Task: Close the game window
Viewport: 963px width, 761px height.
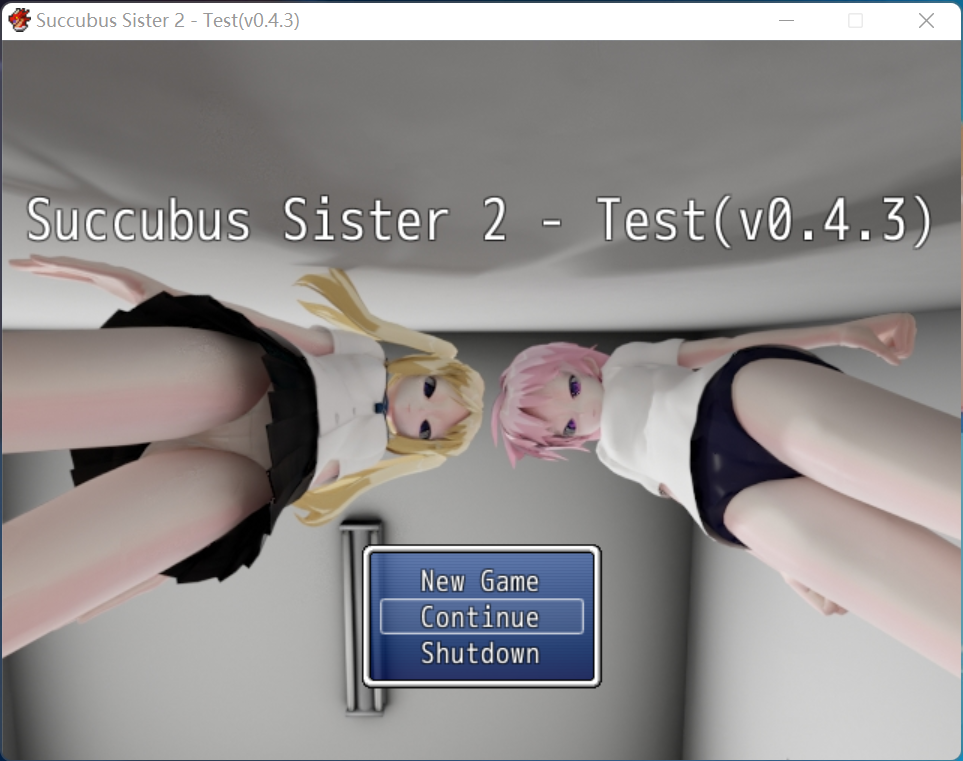Action: point(926,20)
